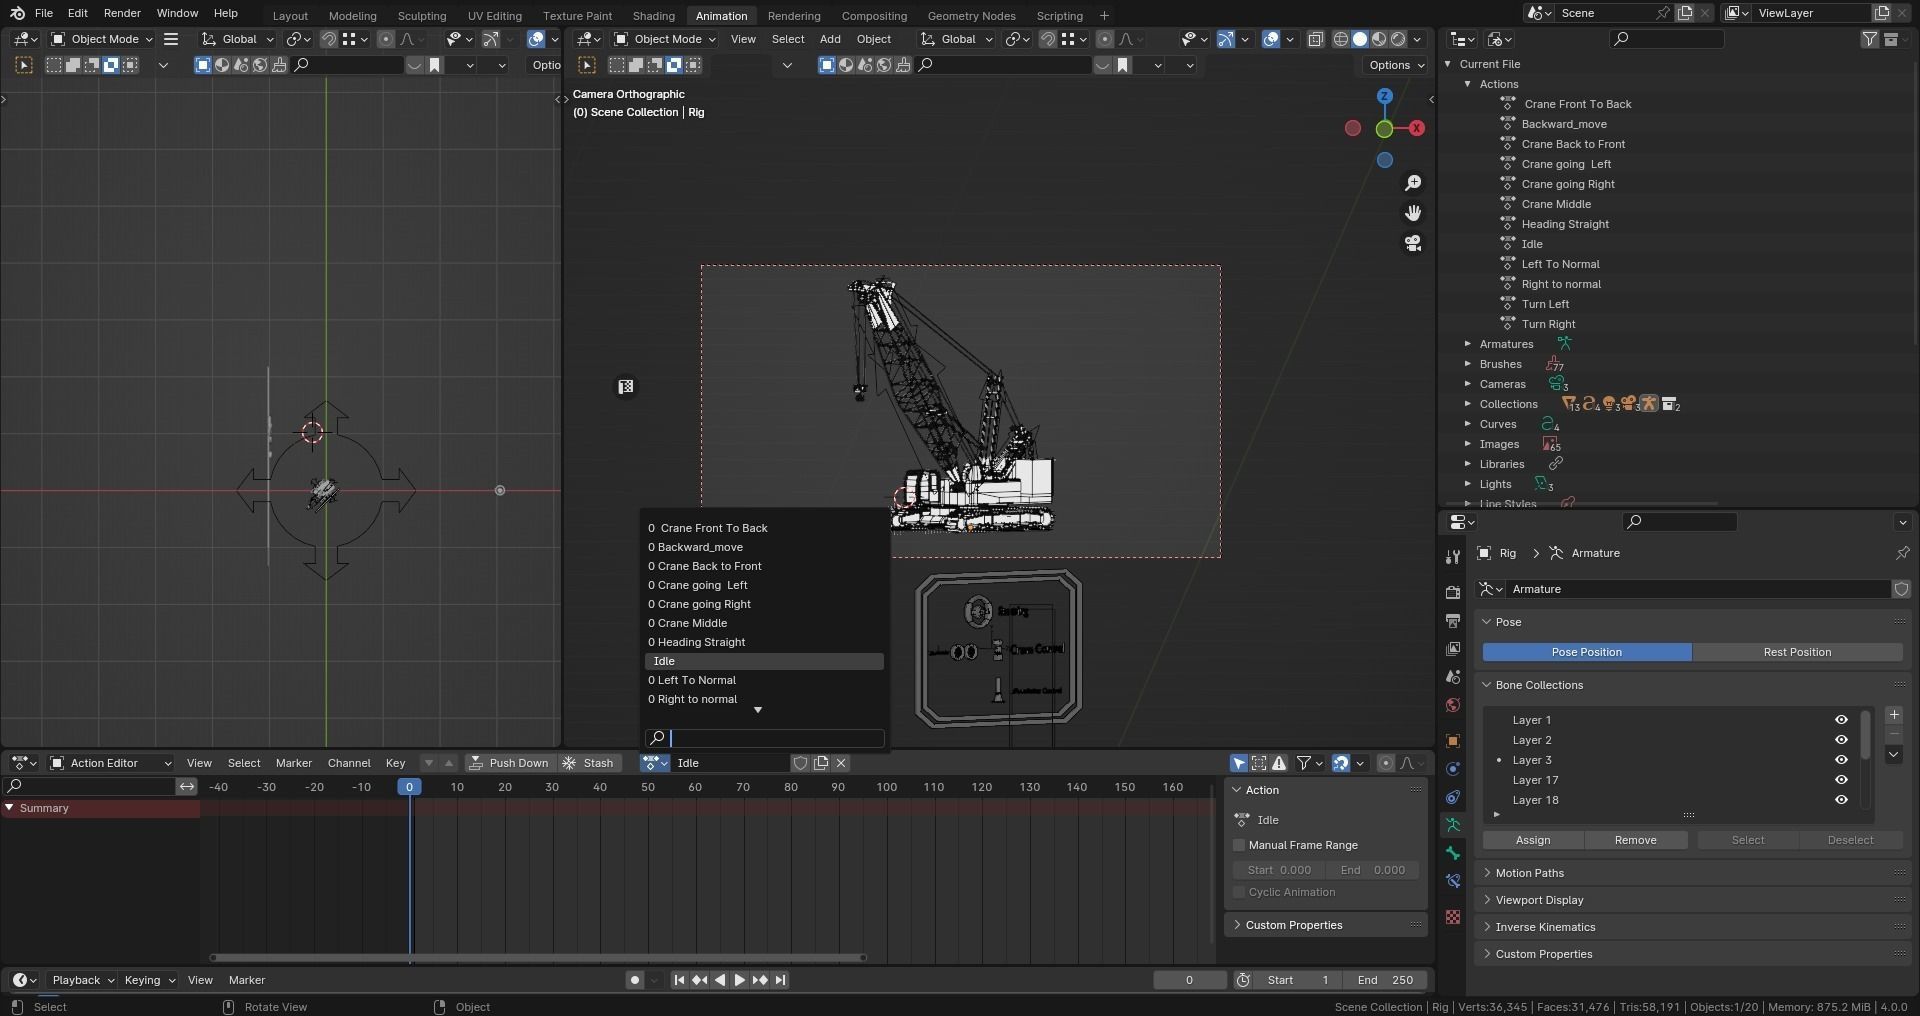
Task: Jump to previous keyframe
Action: [x=699, y=980]
